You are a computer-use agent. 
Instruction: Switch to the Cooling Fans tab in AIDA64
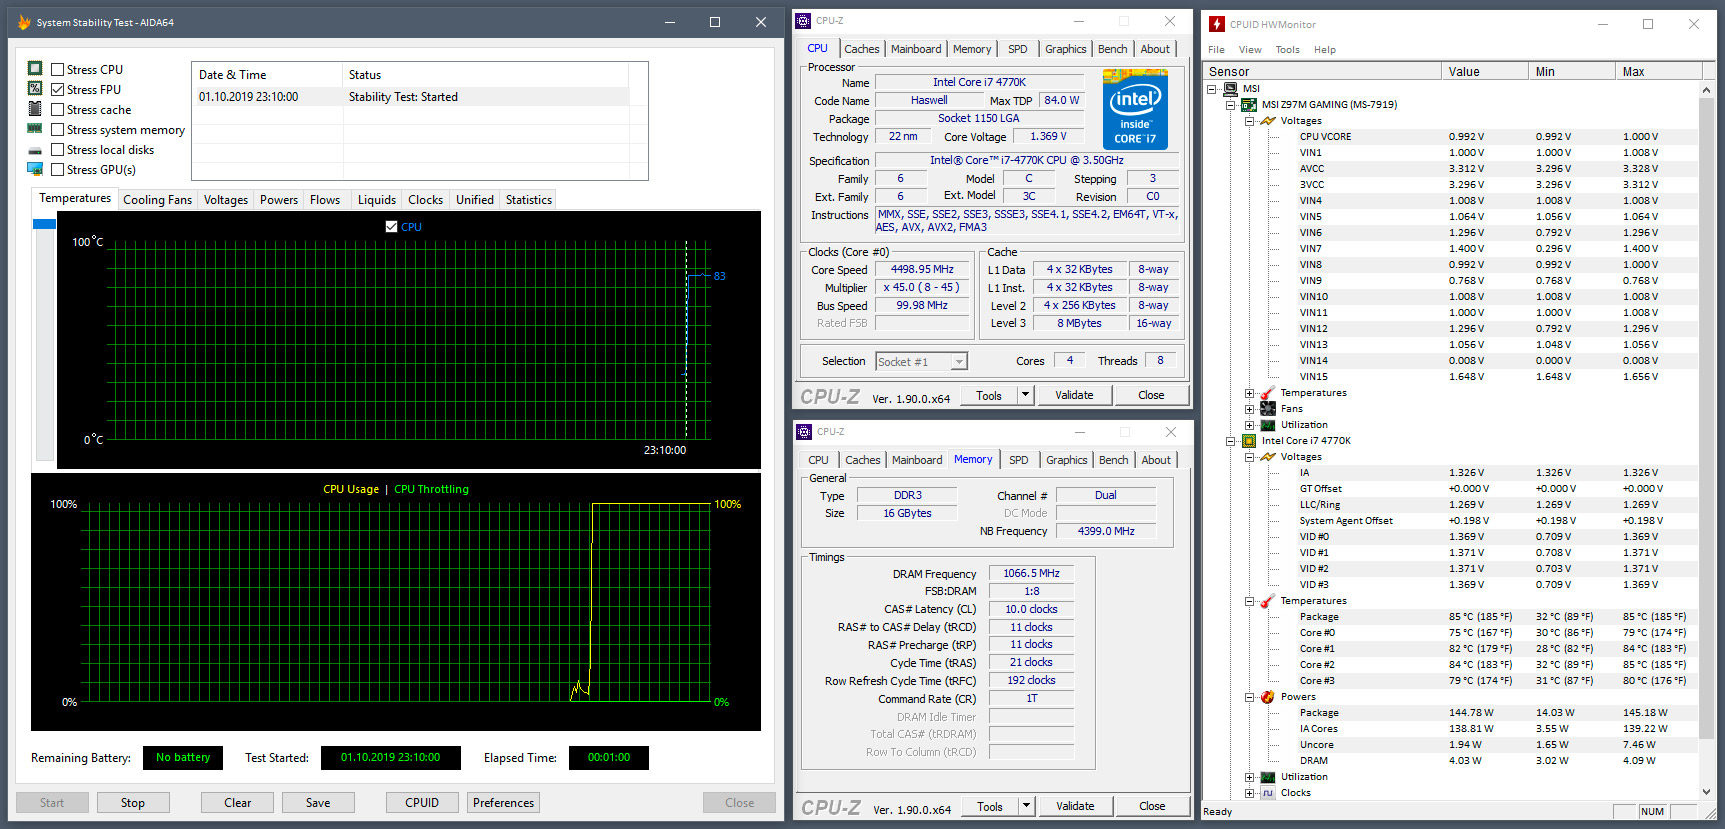pyautogui.click(x=158, y=200)
